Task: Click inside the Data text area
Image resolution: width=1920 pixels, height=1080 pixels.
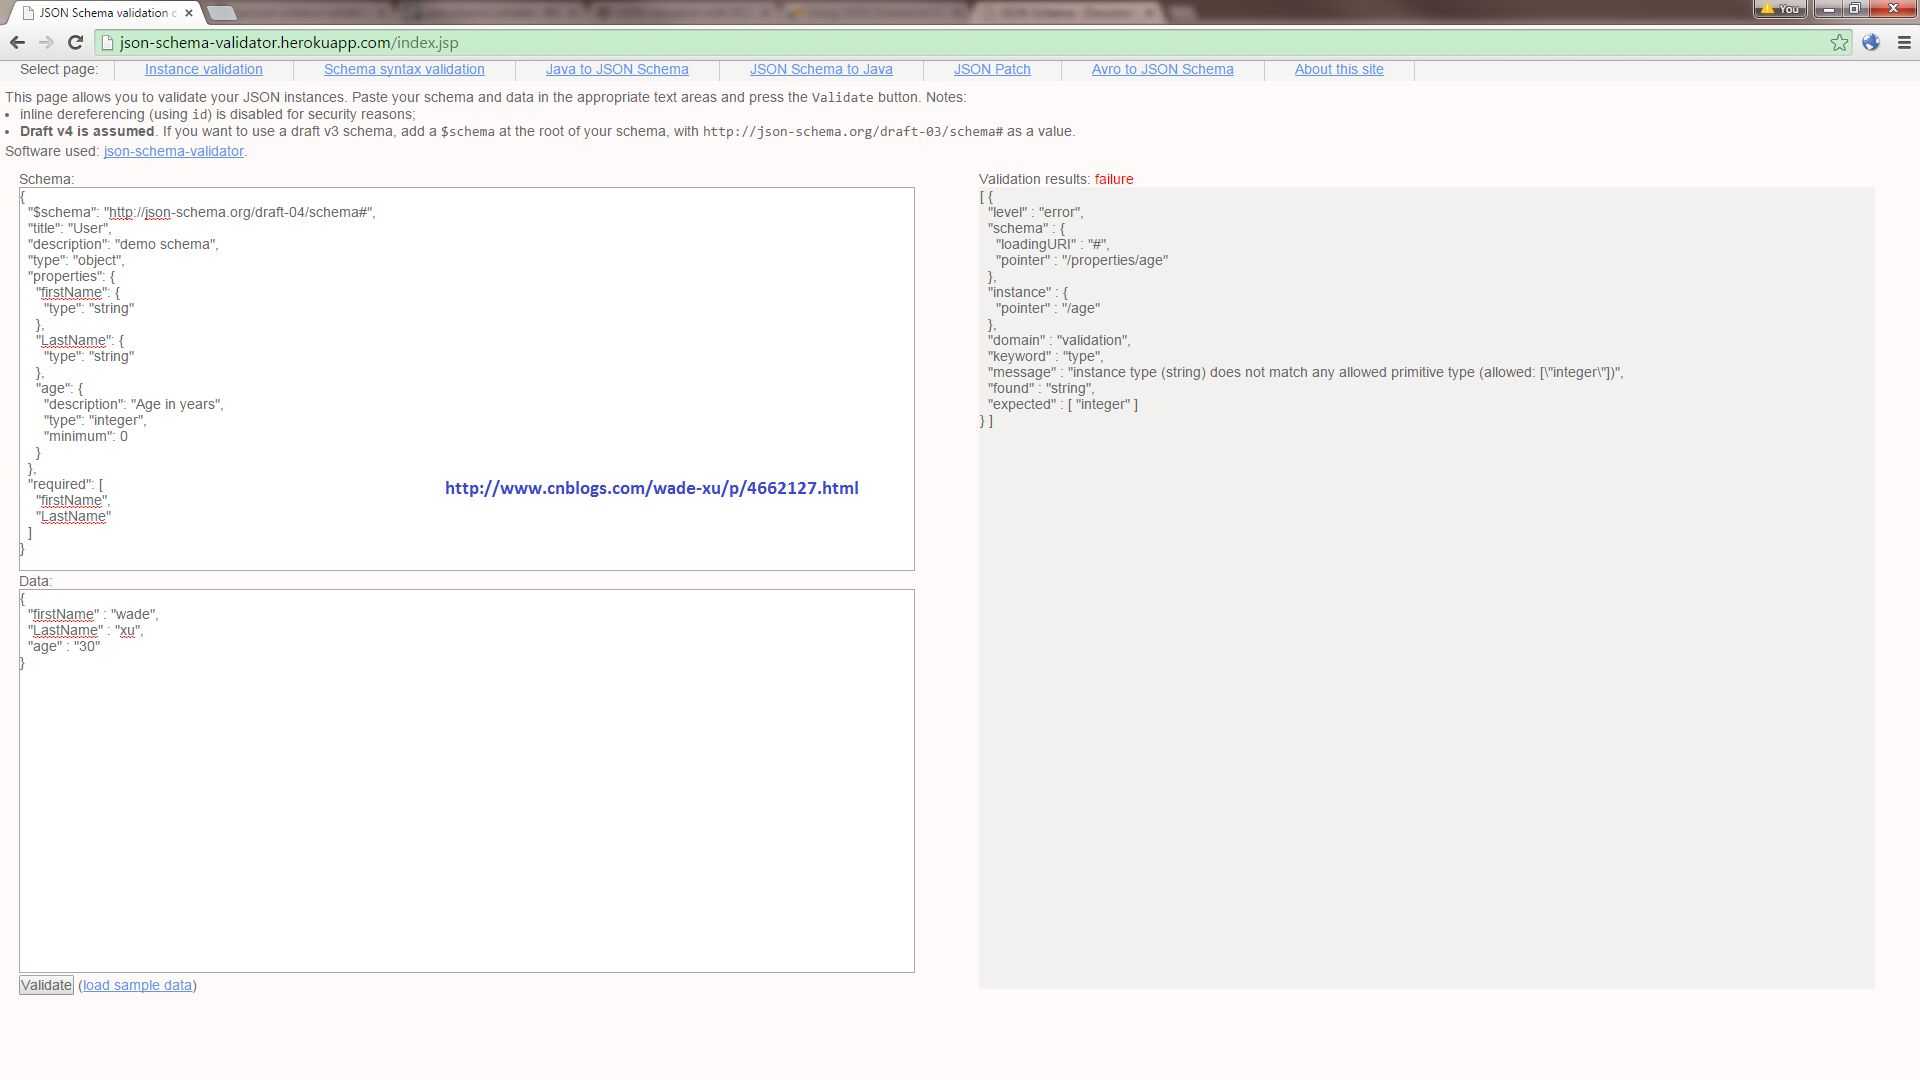Action: pos(466,800)
